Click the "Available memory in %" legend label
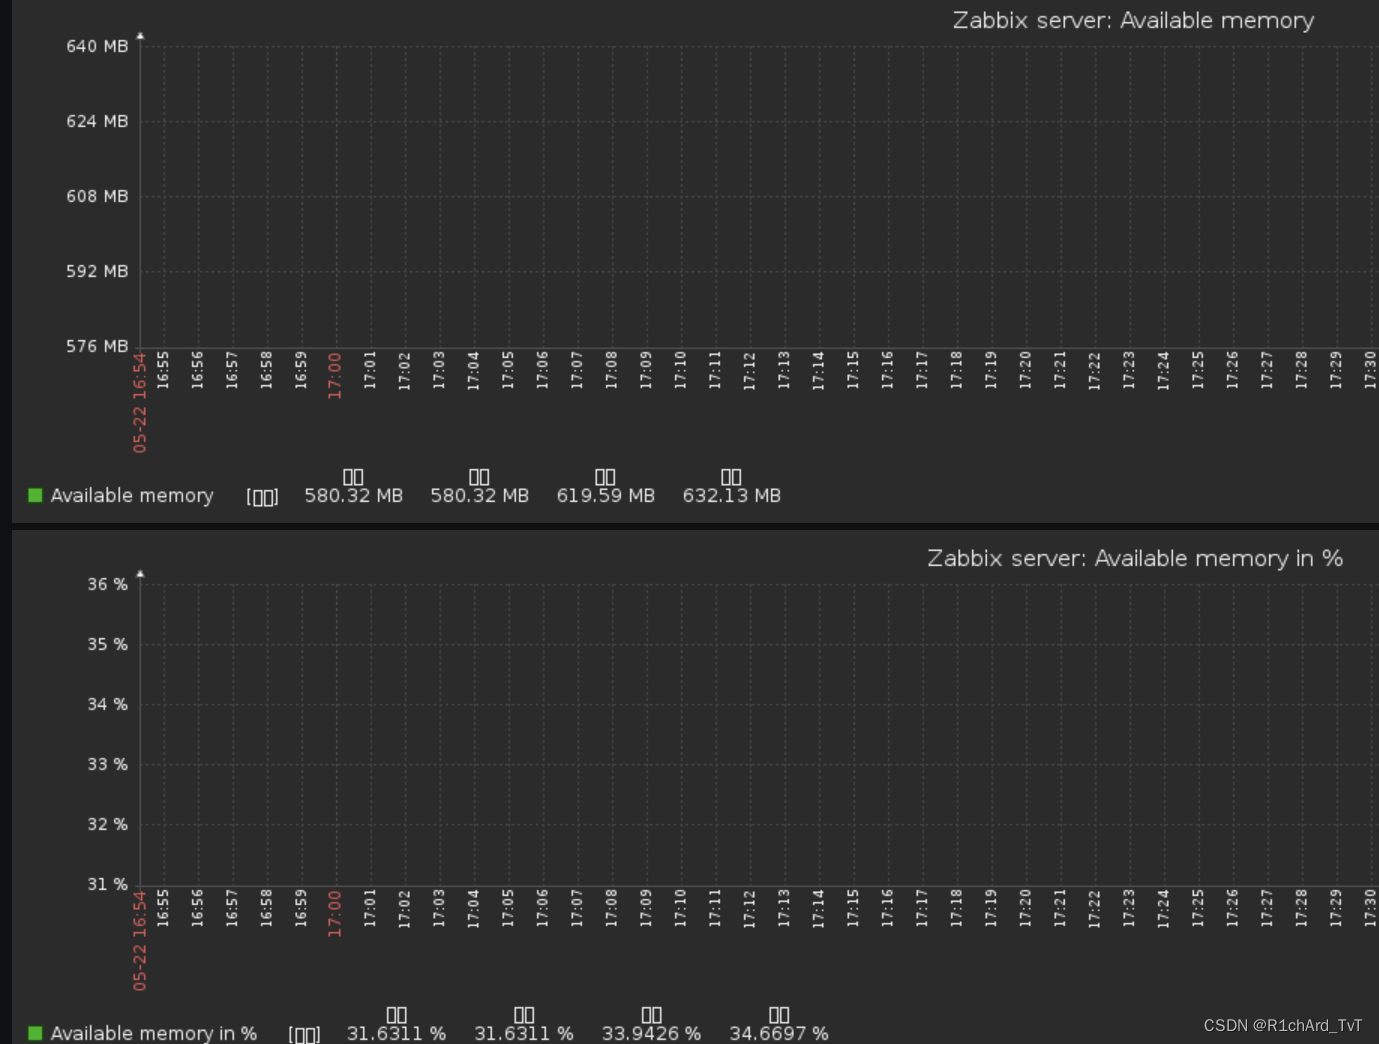The image size is (1379, 1044). coord(155,1033)
